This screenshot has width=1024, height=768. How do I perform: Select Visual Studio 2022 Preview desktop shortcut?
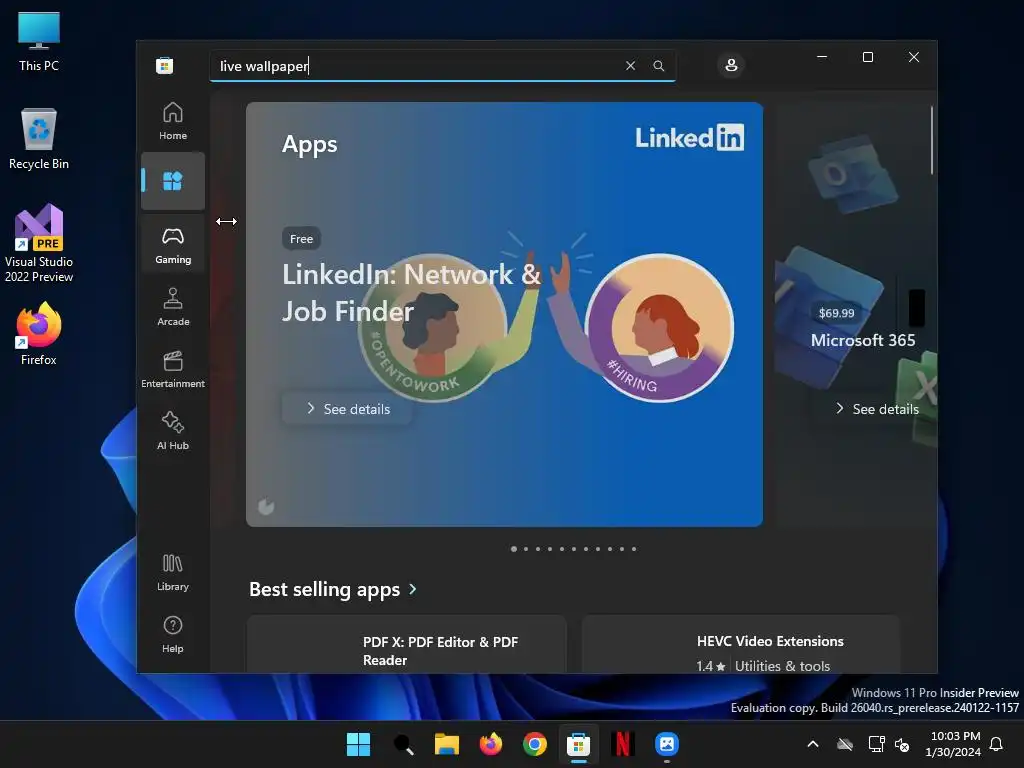coord(39,244)
